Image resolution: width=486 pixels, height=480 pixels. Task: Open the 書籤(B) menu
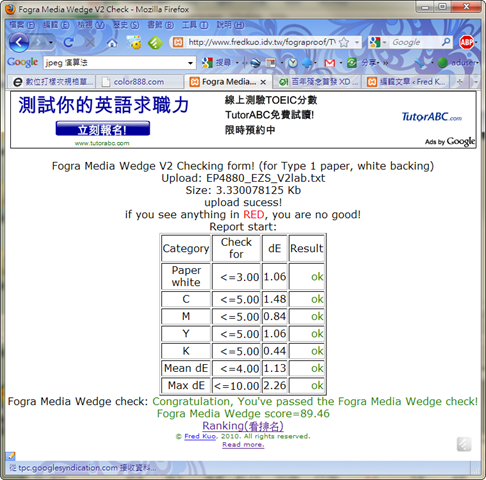click(x=161, y=25)
